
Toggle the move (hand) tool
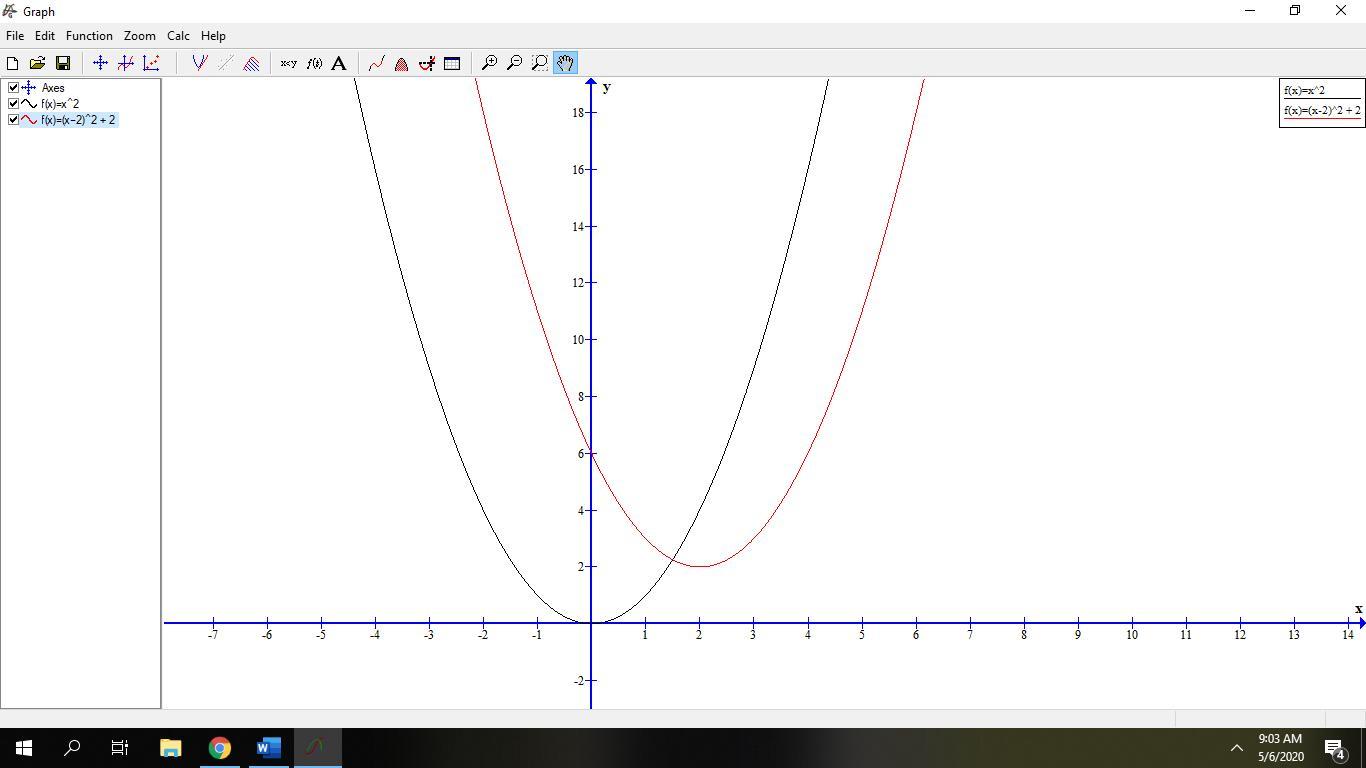[565, 63]
